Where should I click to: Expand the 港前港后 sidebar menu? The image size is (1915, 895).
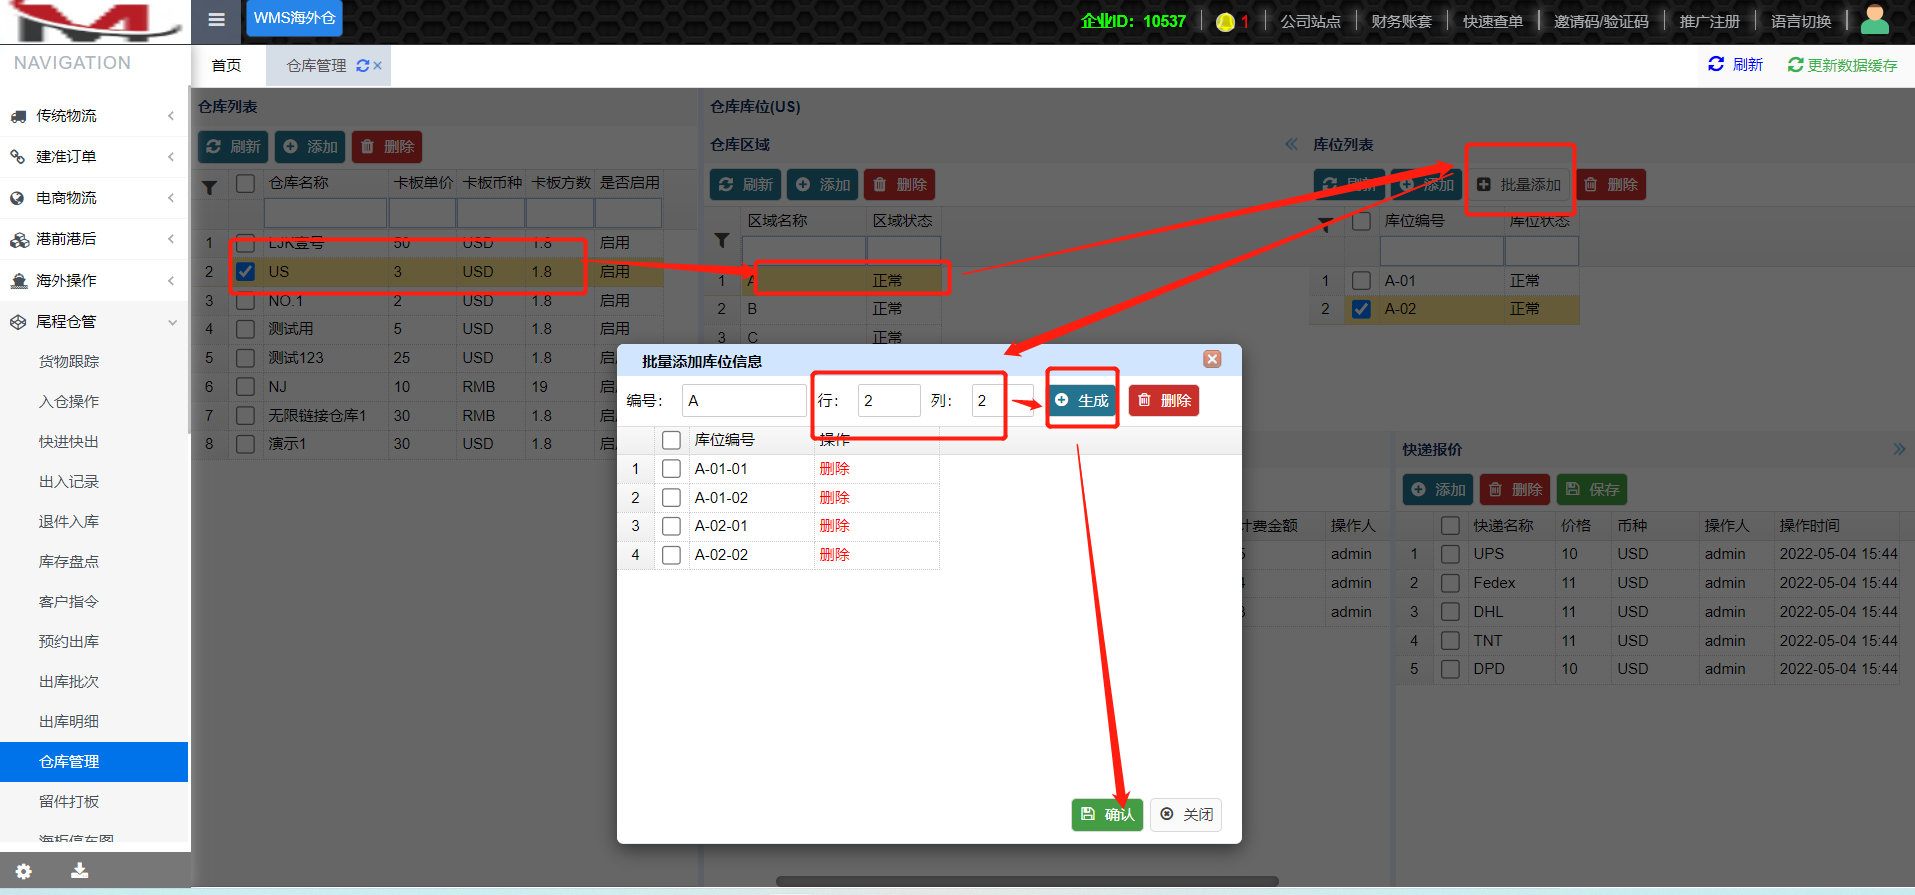point(94,239)
